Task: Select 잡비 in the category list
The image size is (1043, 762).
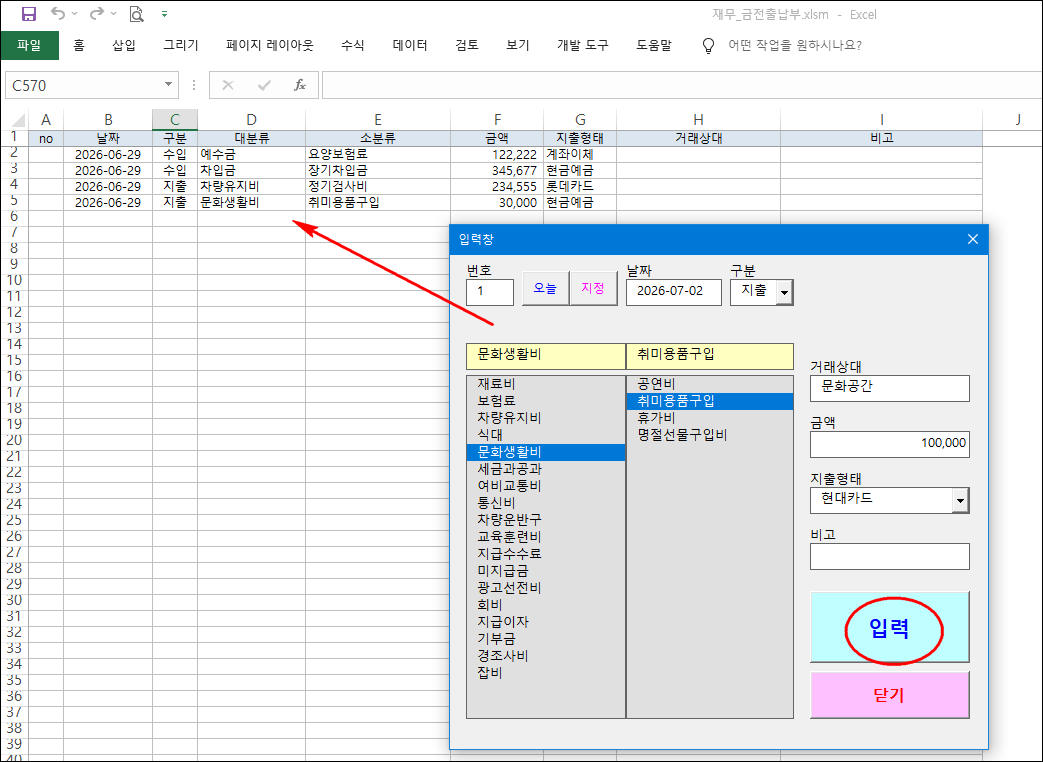Action: click(546, 672)
